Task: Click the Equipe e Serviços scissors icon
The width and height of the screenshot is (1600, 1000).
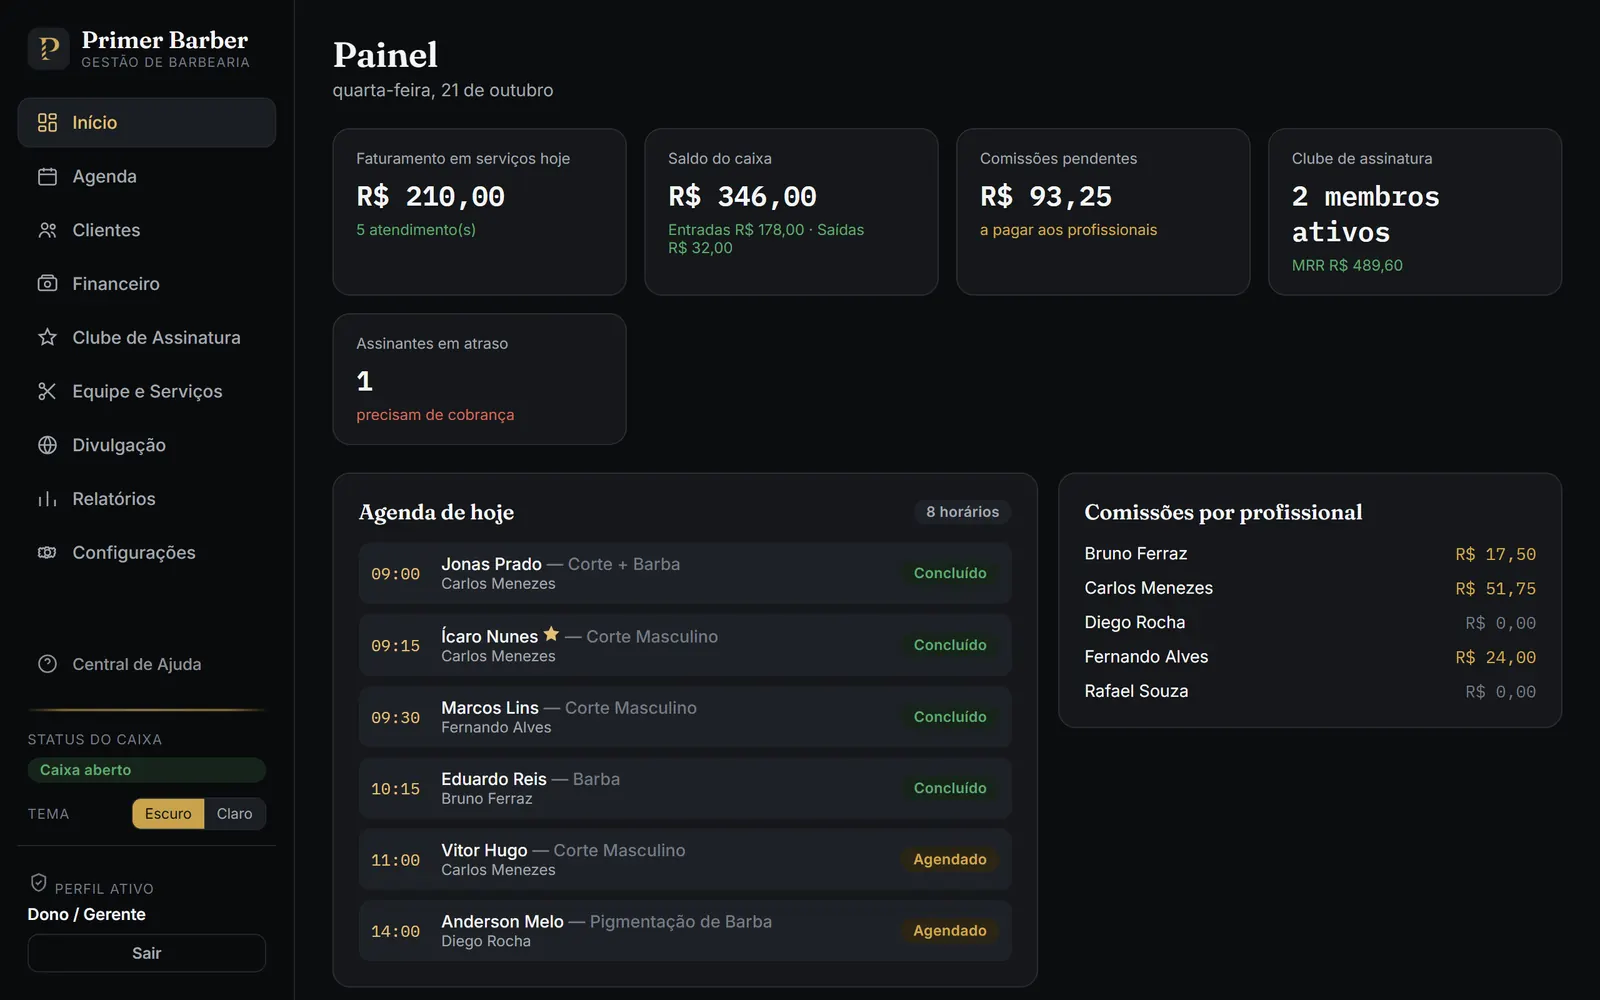Action: 47,391
